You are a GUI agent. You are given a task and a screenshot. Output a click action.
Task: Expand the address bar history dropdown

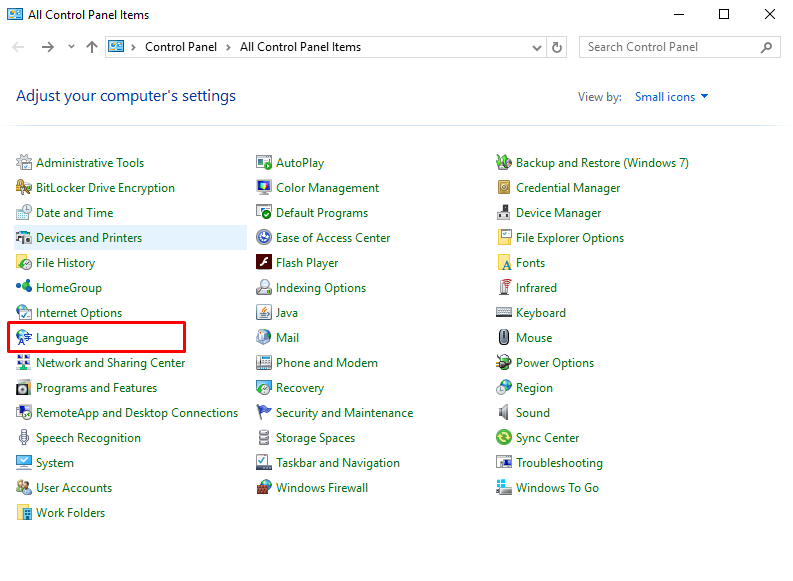pyautogui.click(x=537, y=48)
